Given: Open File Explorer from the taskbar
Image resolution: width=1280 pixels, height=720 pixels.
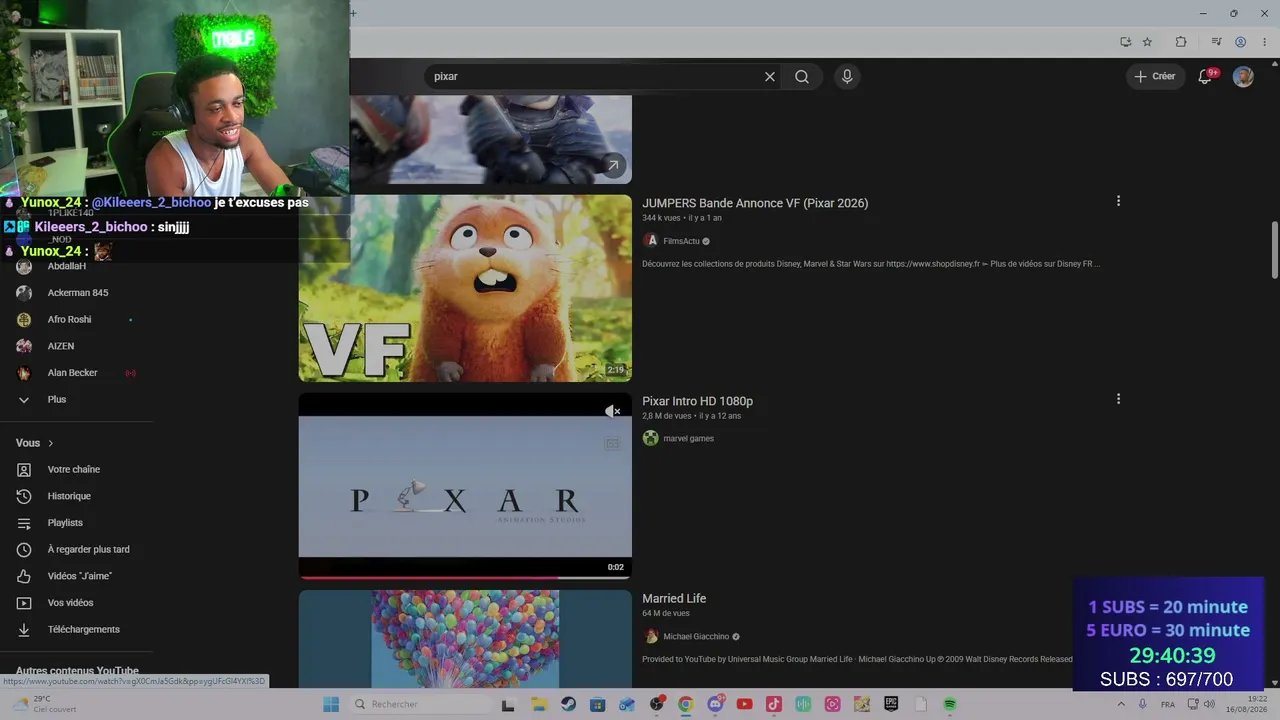Looking at the screenshot, I should (x=538, y=704).
